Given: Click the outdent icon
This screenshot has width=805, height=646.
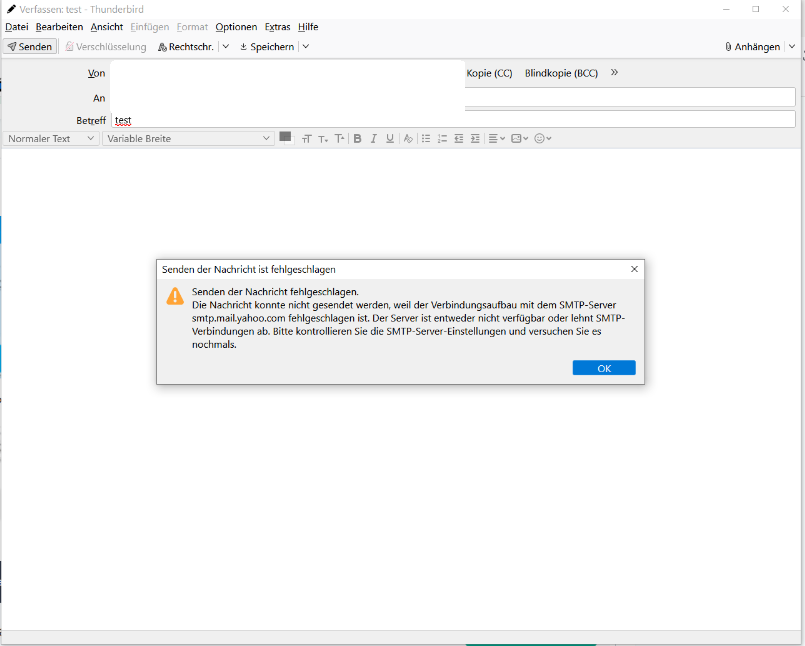Looking at the screenshot, I should pyautogui.click(x=459, y=139).
